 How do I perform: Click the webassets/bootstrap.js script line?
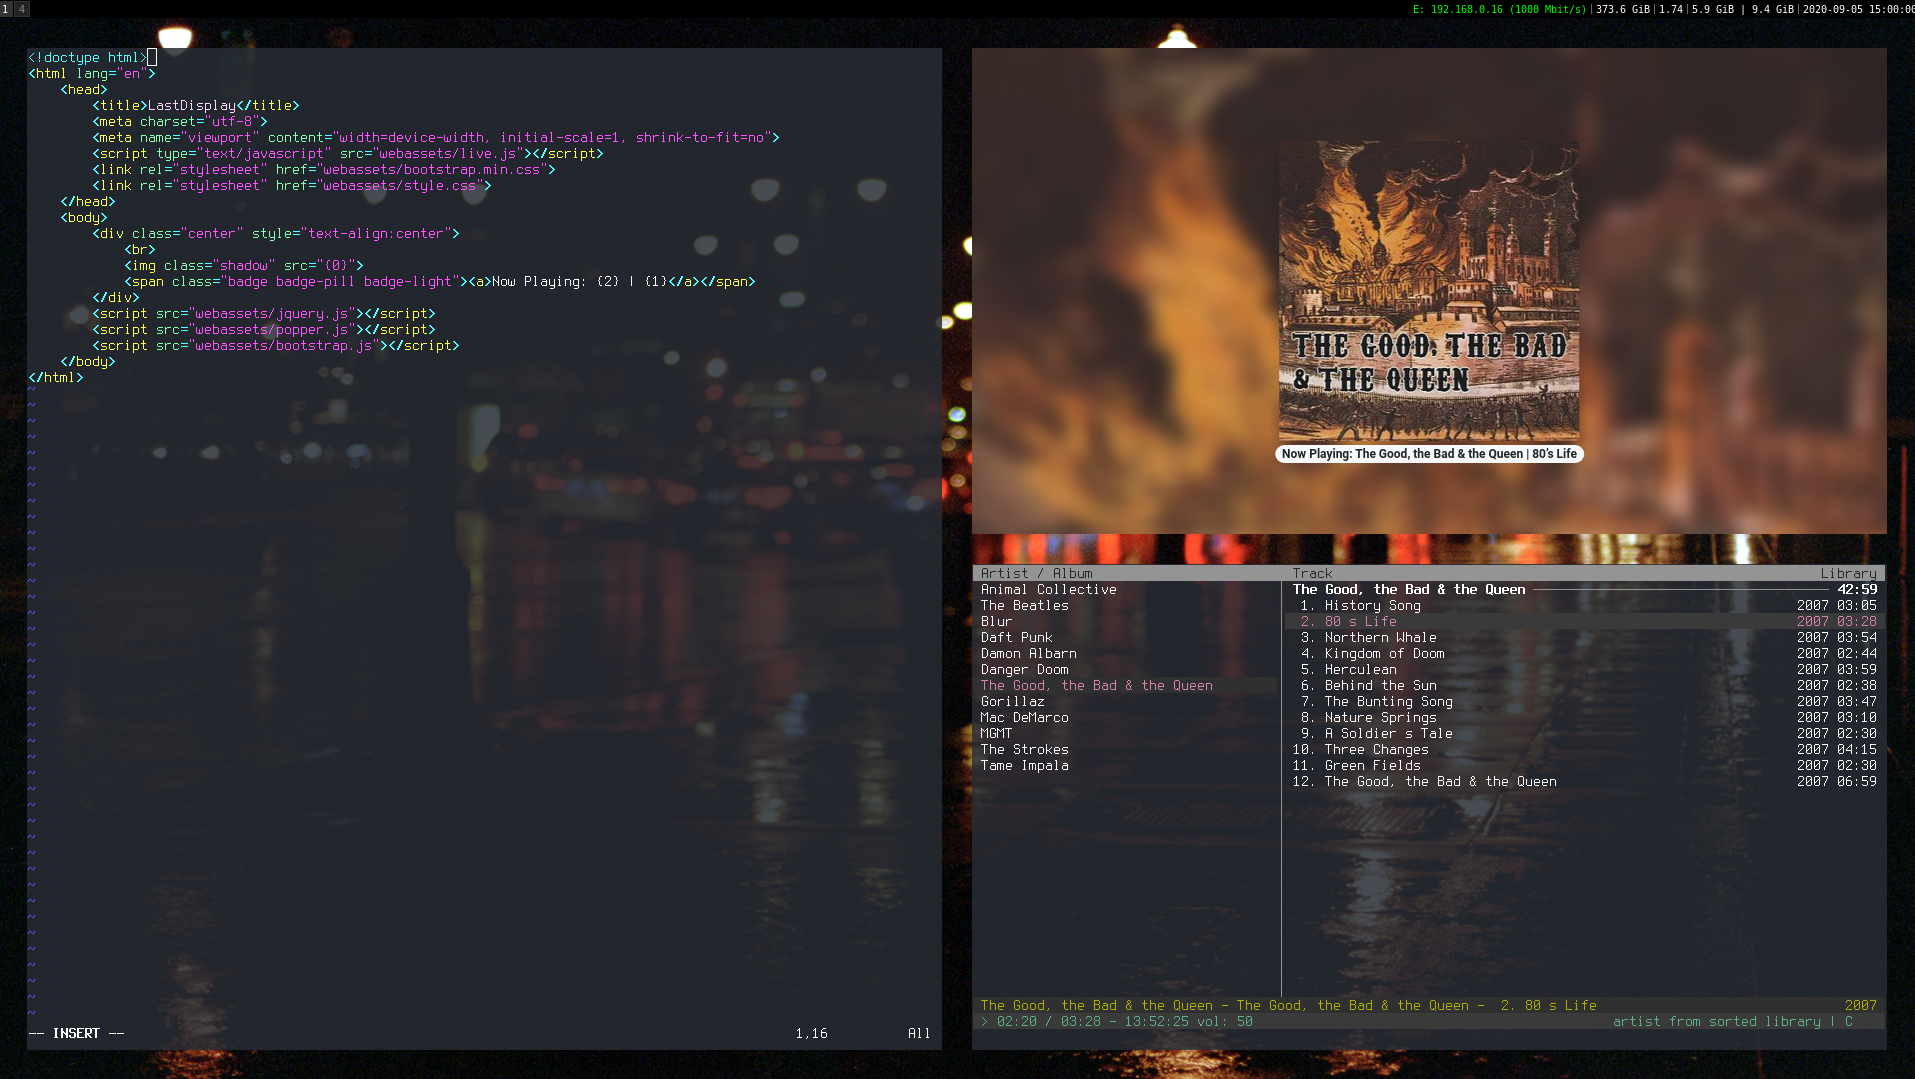click(x=276, y=346)
